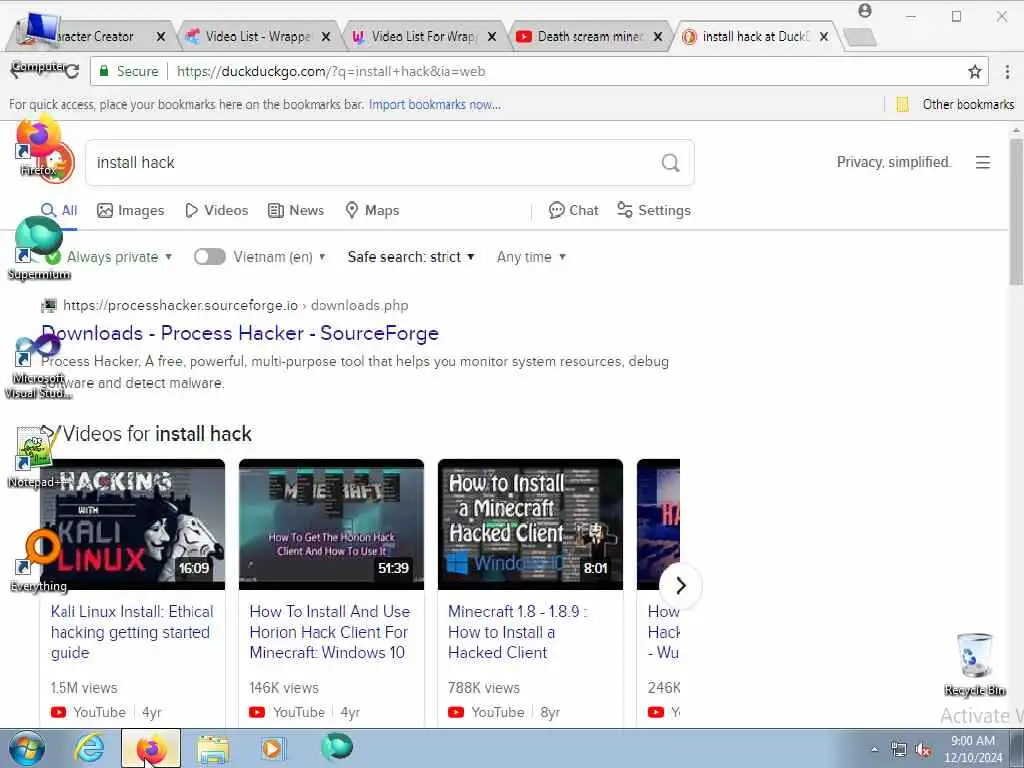The image size is (1024, 768).
Task: Switch to the Video List For Wrapper tab
Action: (424, 37)
